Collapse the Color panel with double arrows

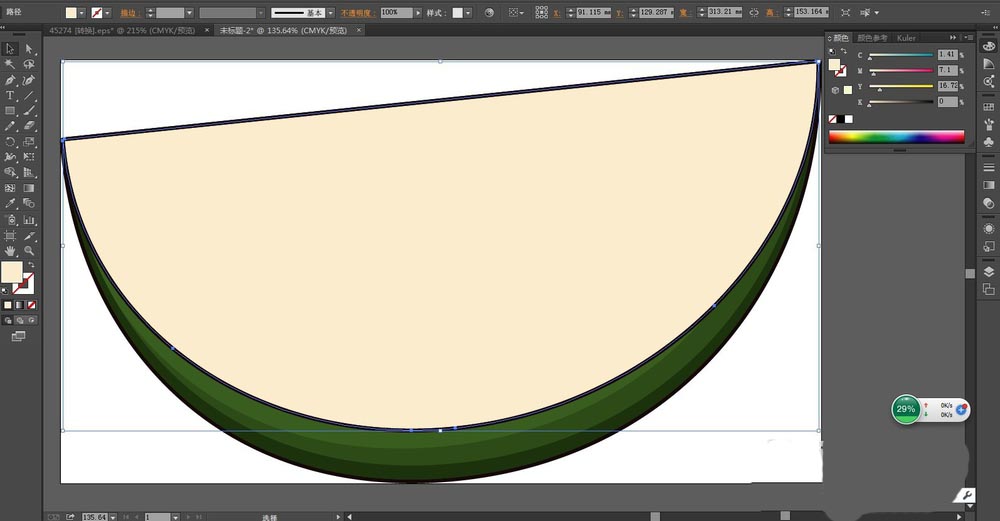[x=953, y=38]
